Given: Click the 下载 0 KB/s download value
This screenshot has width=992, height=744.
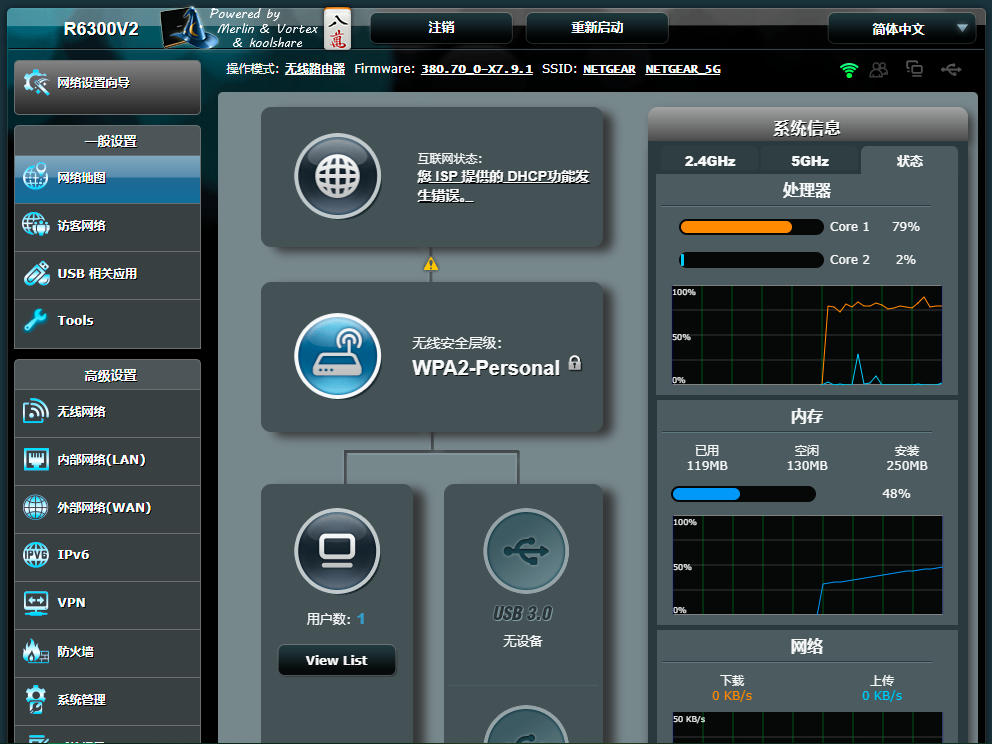Looking at the screenshot, I should (732, 695).
